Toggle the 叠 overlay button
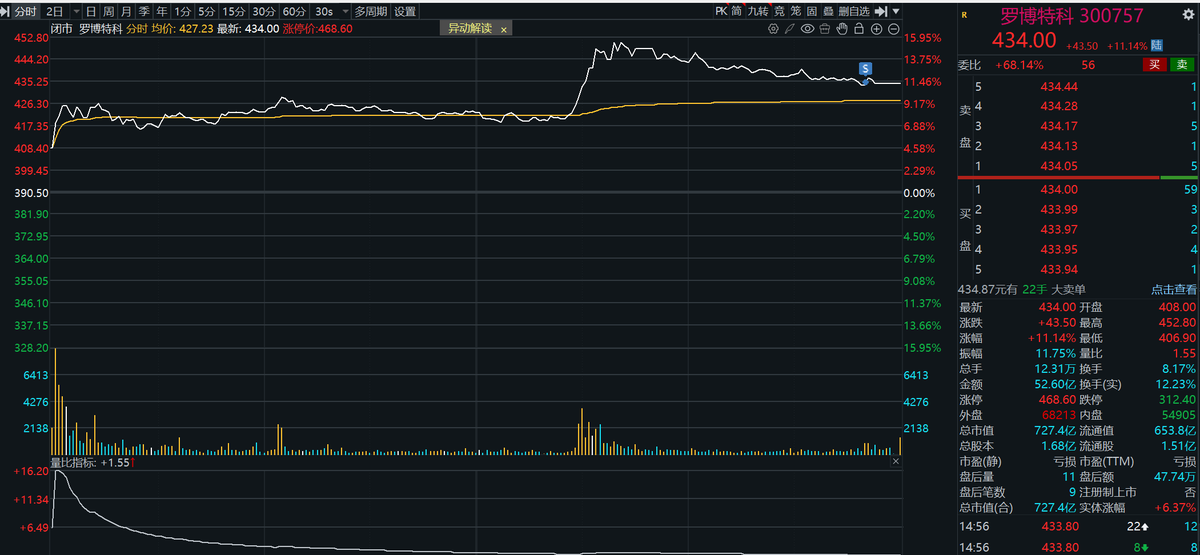This screenshot has height=555, width=1200. tap(828, 11)
